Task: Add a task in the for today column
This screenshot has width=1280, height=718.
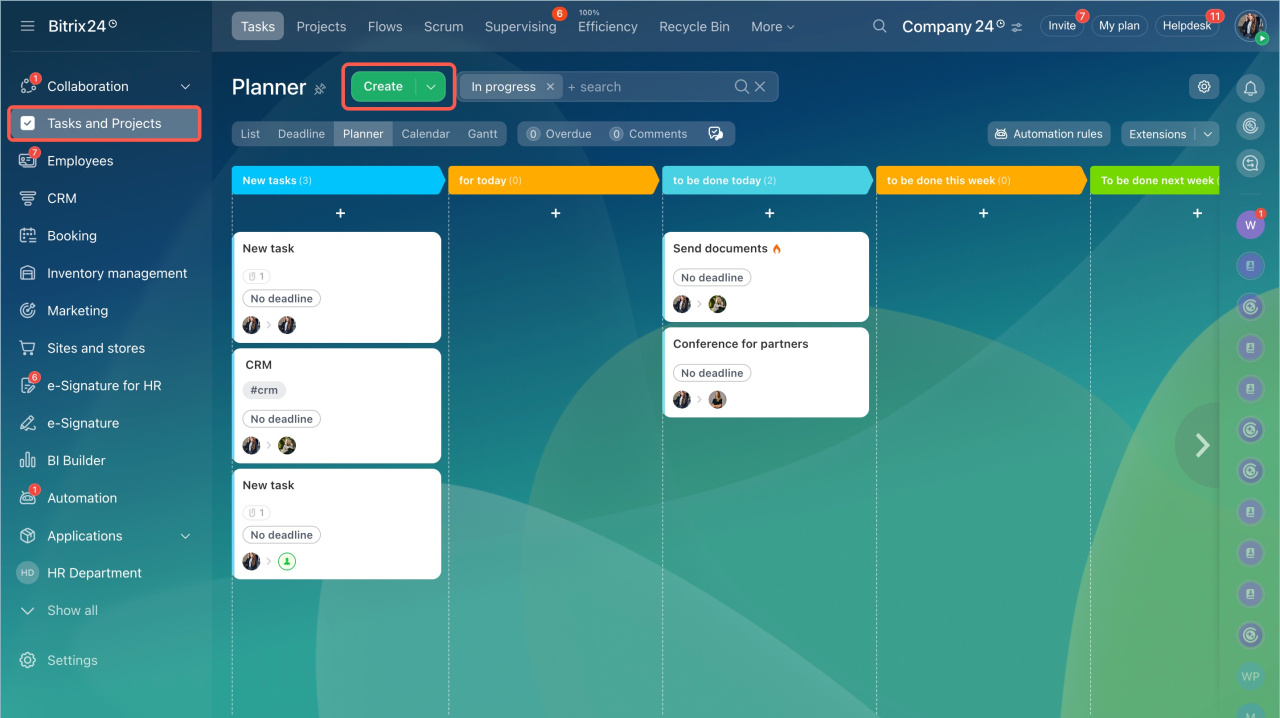Action: 556,213
